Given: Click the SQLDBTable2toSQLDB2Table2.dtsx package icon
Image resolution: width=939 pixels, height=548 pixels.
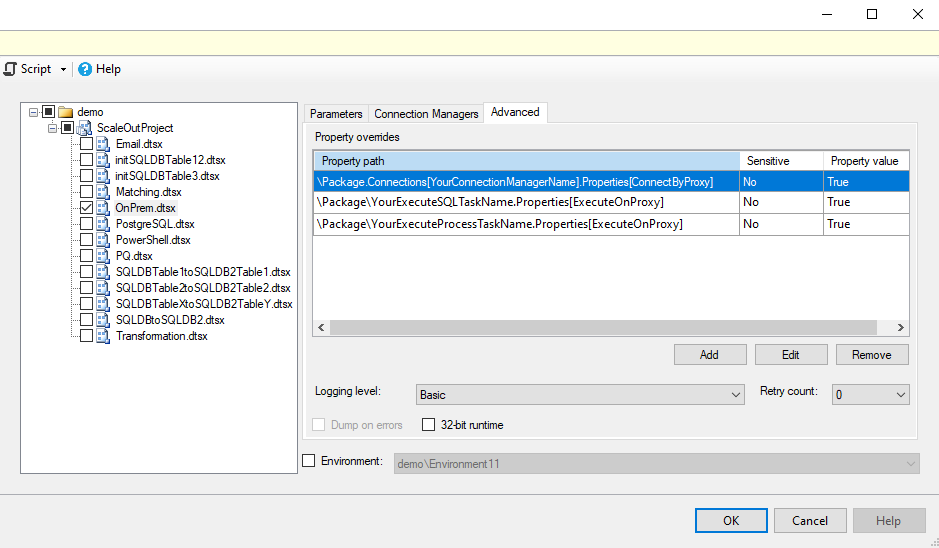Looking at the screenshot, I should tap(103, 288).
